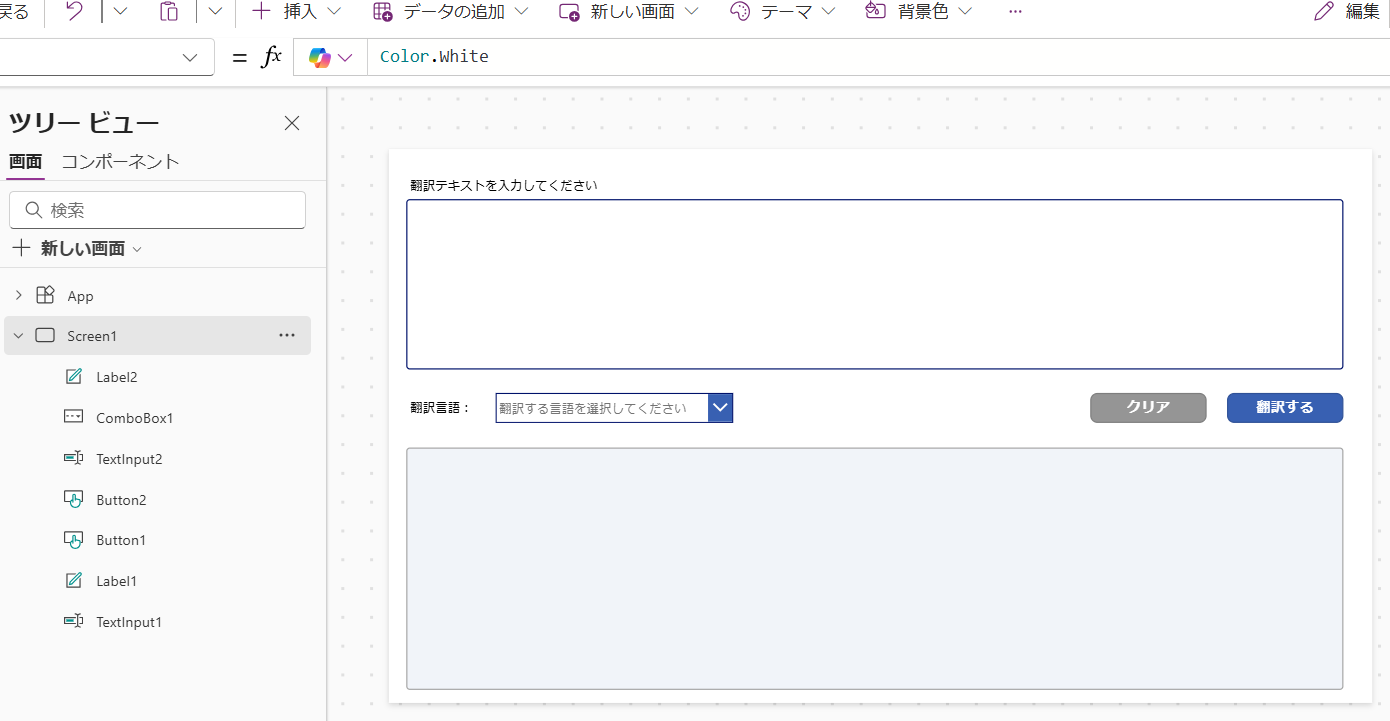Click the paste clipboard icon

[169, 12]
